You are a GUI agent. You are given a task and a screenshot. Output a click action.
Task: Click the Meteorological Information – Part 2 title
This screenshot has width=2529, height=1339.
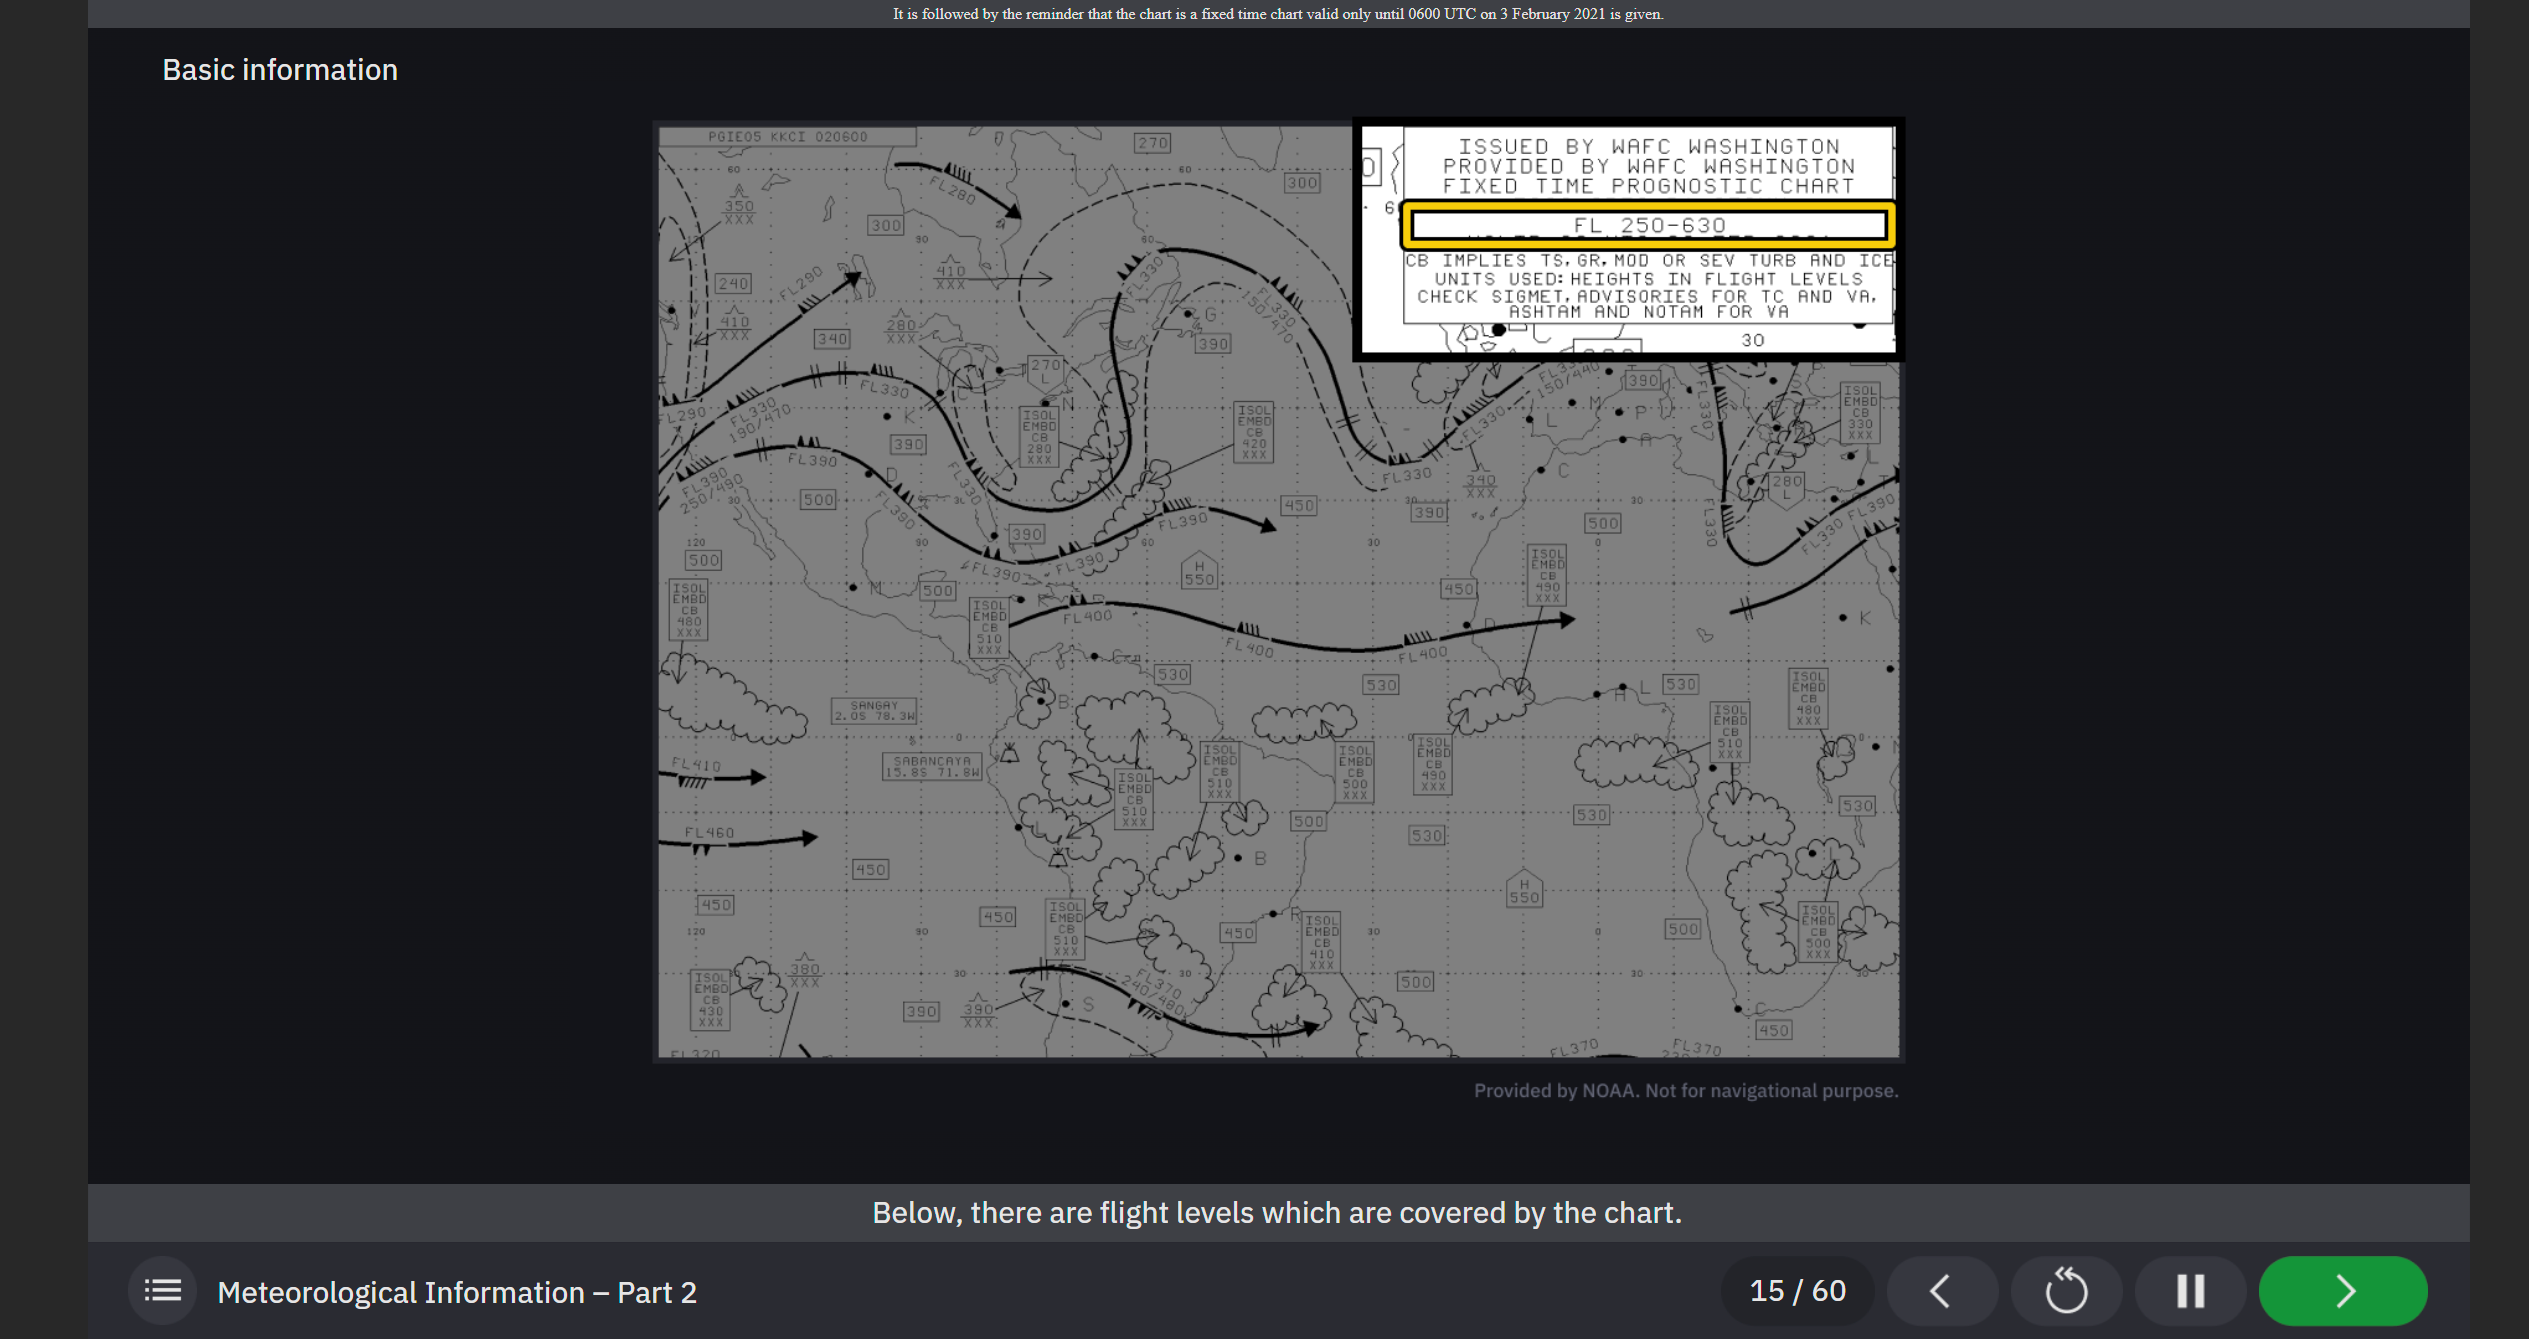(457, 1292)
